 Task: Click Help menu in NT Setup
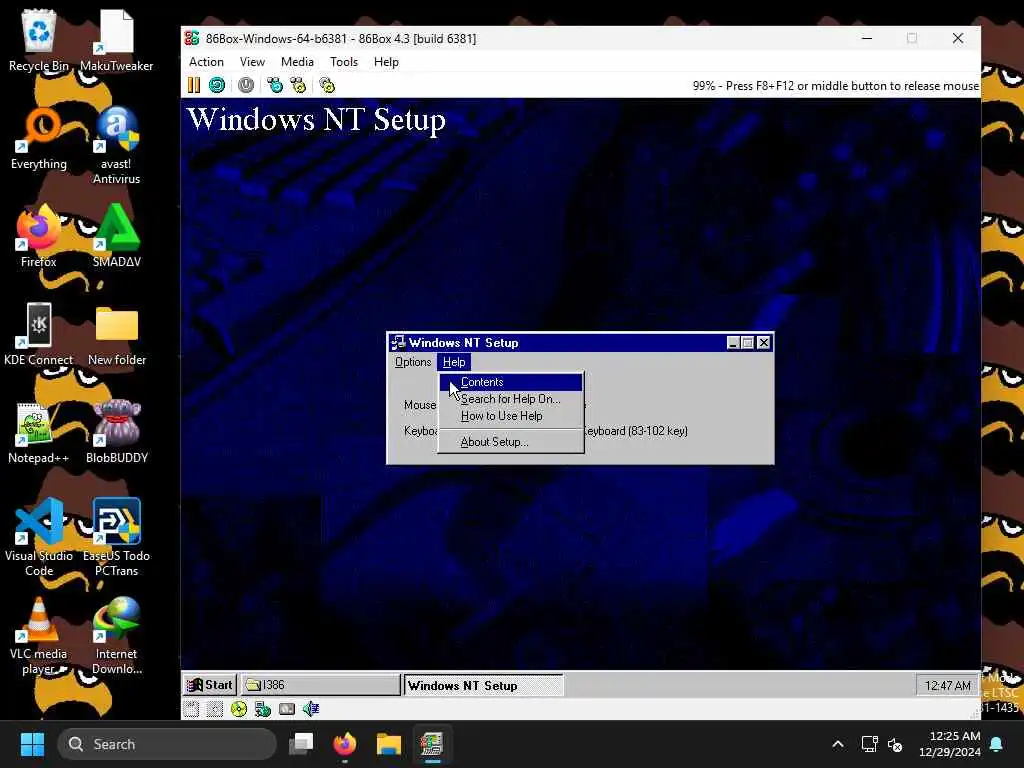[x=454, y=362]
